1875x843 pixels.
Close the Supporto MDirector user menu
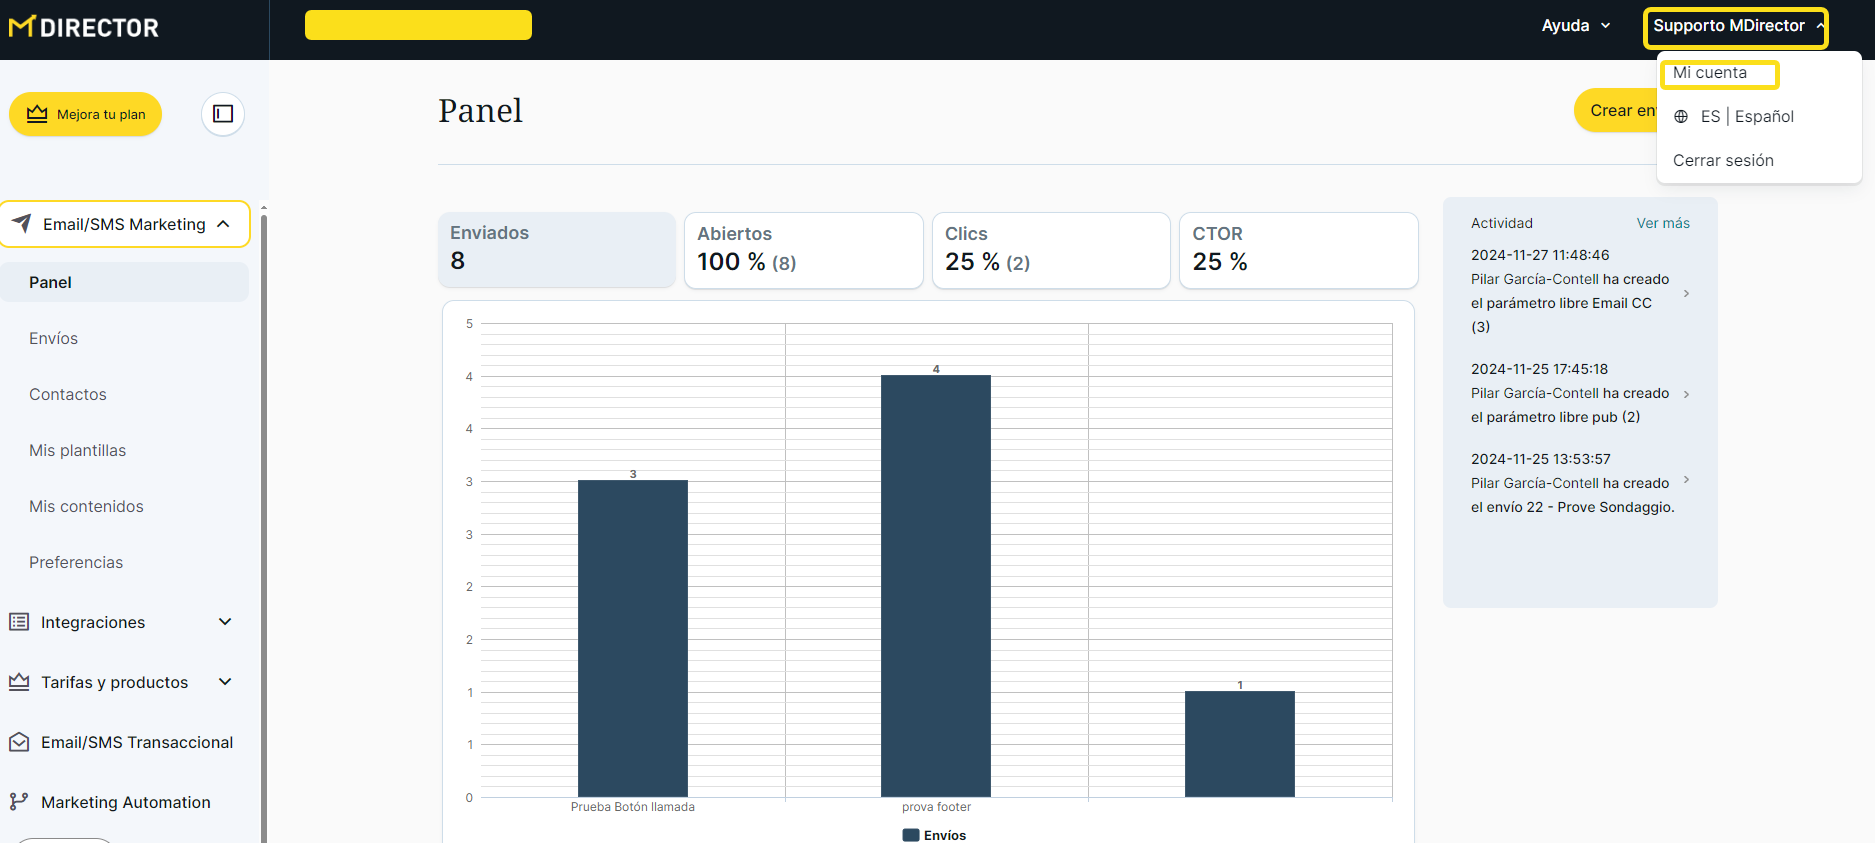coord(1735,27)
